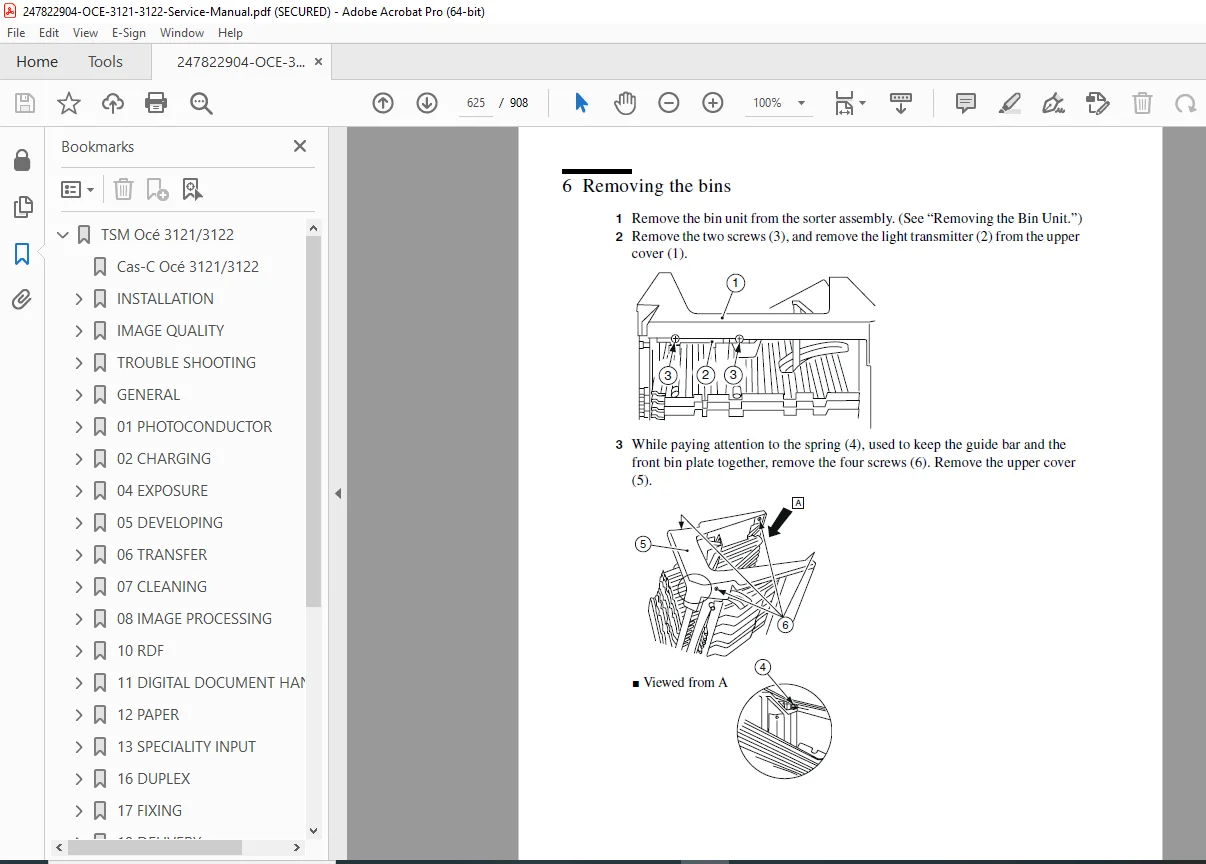Star this file with bookmark star icon

click(68, 103)
